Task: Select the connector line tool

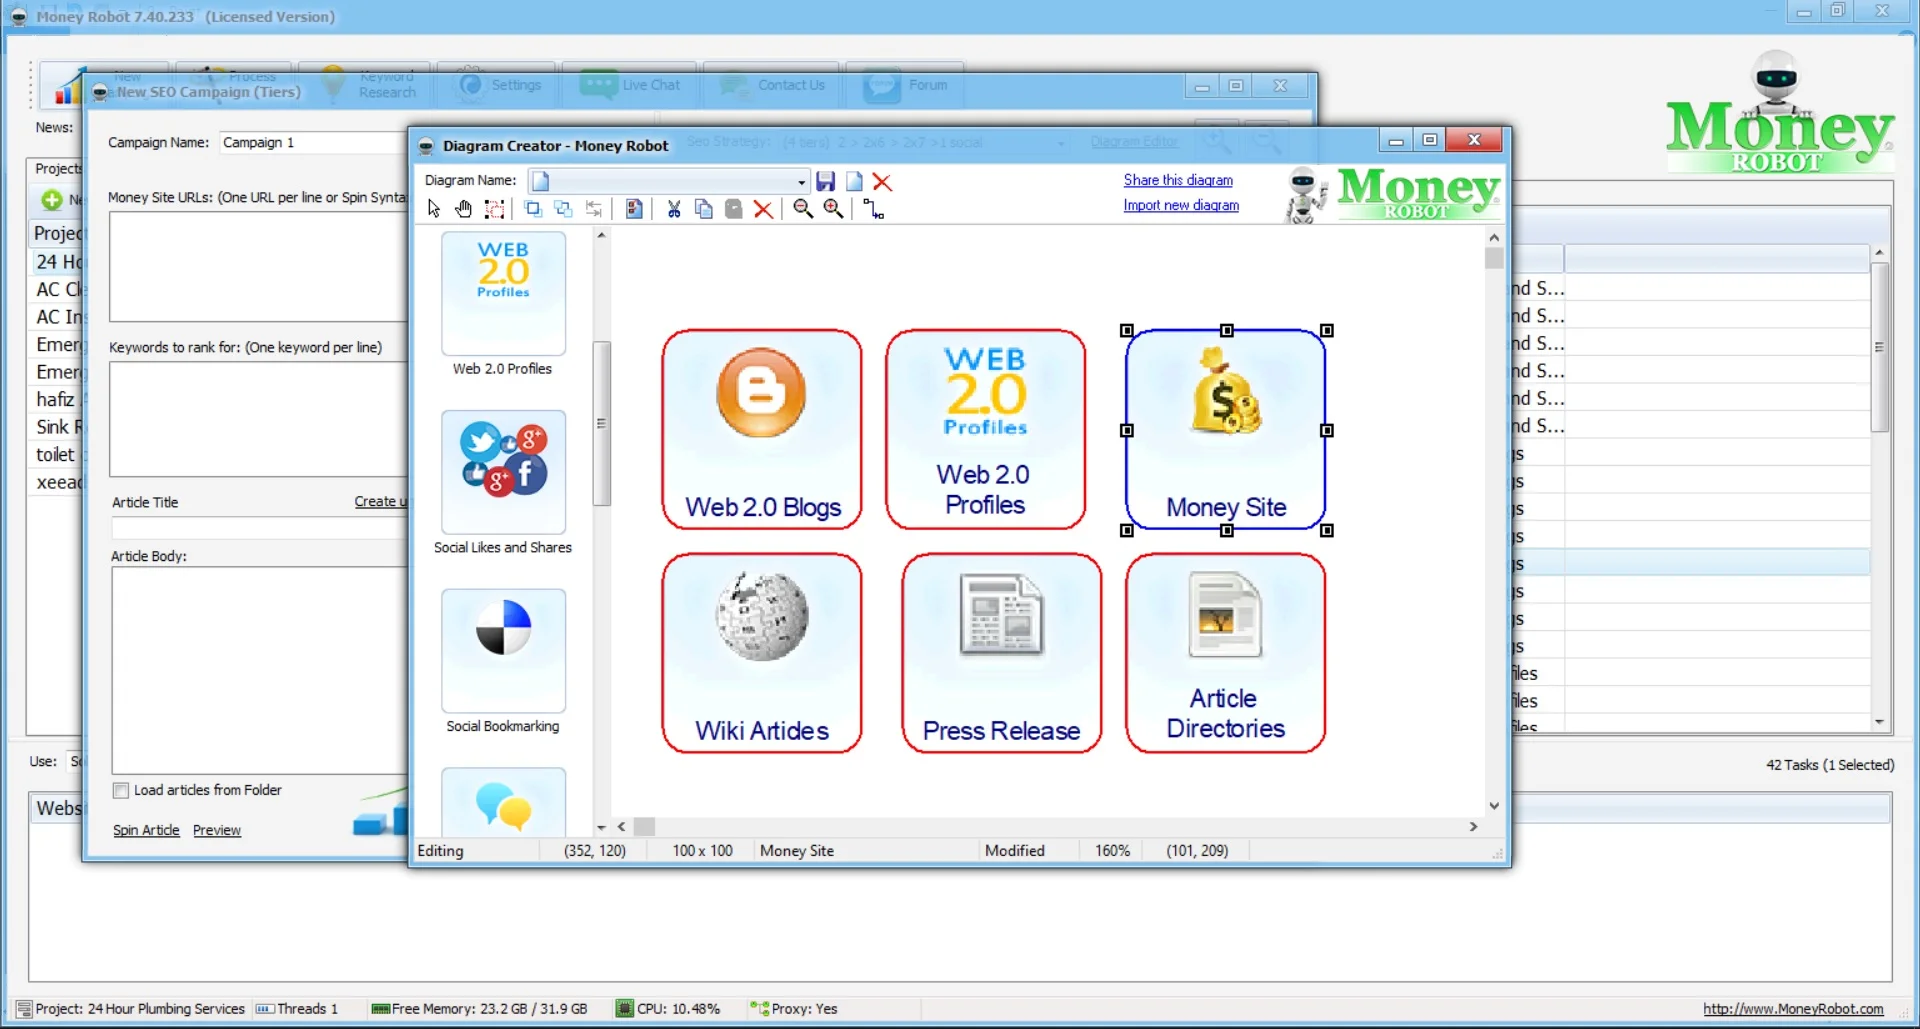Action: [x=874, y=209]
